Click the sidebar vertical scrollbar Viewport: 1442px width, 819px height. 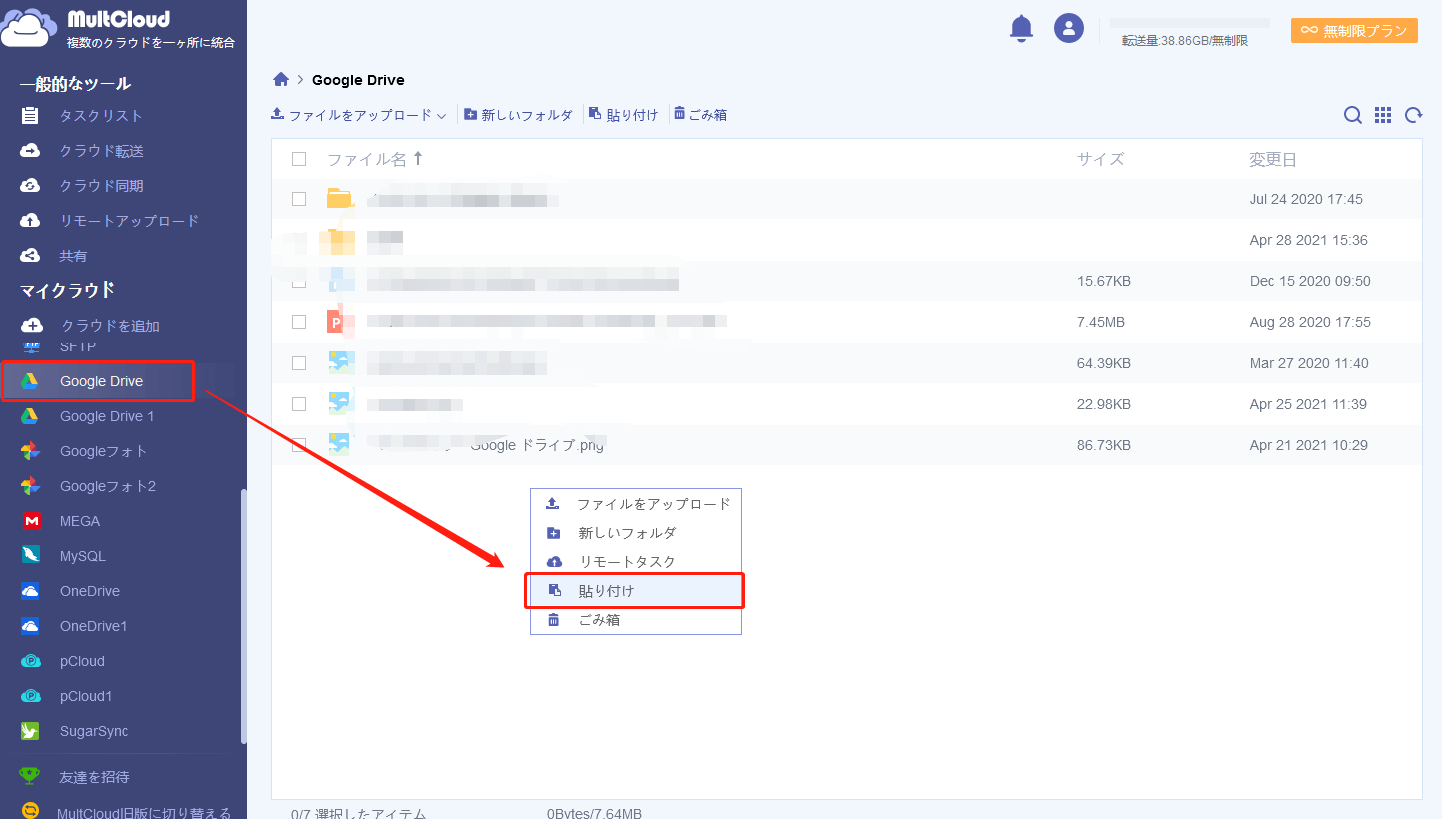pos(243,615)
